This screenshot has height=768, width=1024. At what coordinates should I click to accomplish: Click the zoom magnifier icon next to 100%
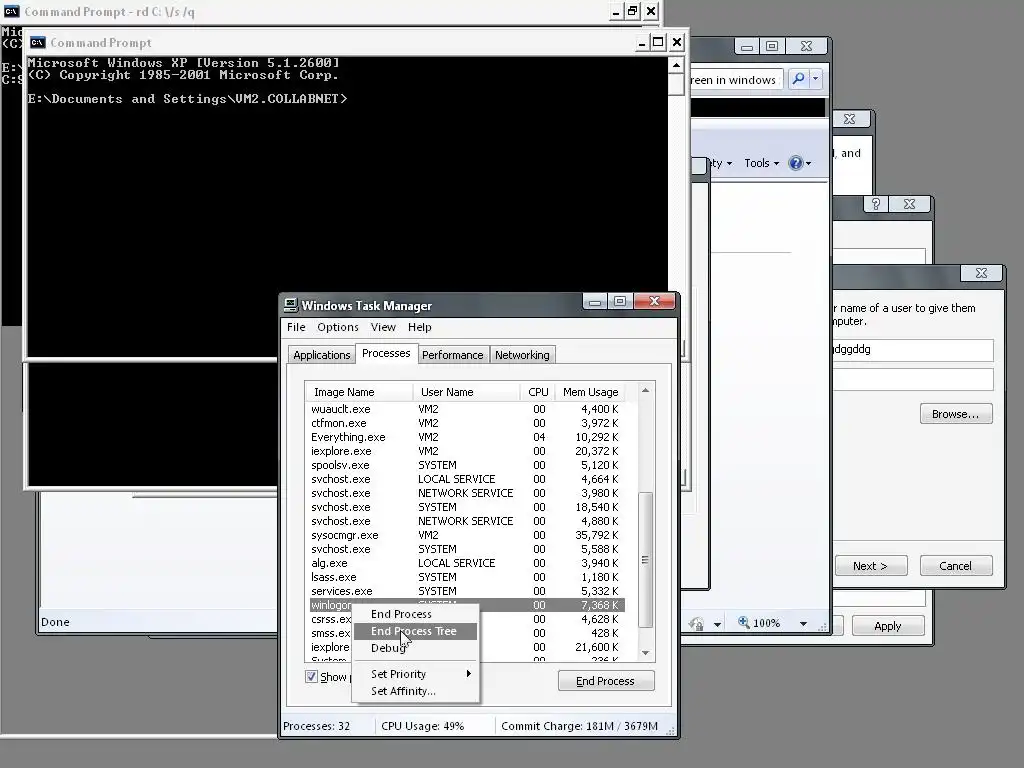tap(743, 622)
